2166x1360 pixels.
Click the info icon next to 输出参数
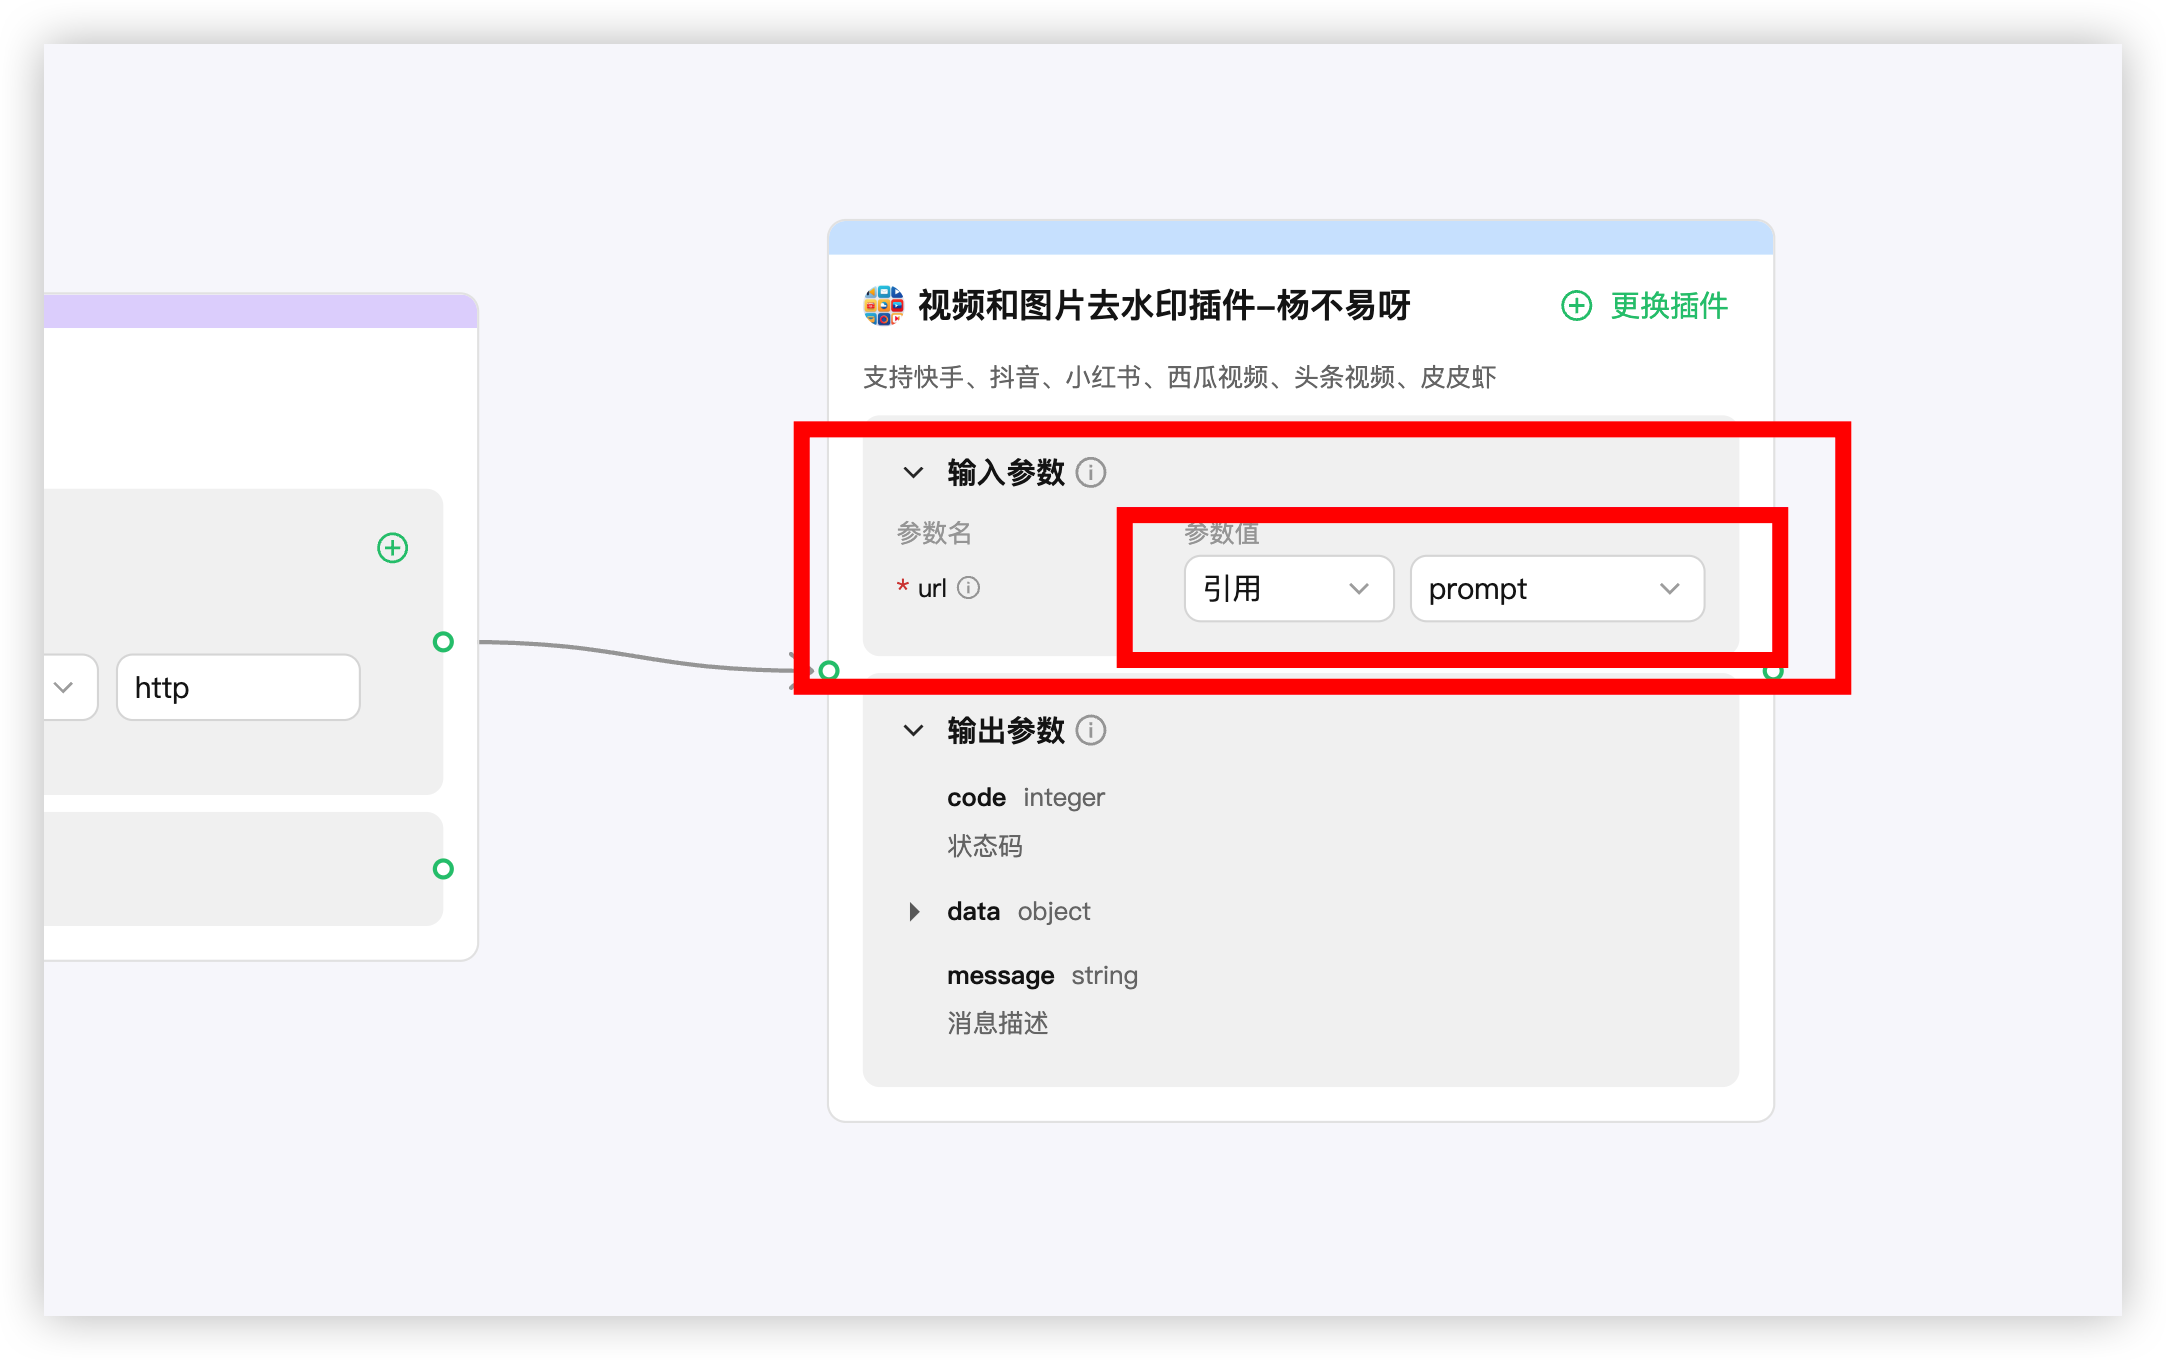[1090, 730]
